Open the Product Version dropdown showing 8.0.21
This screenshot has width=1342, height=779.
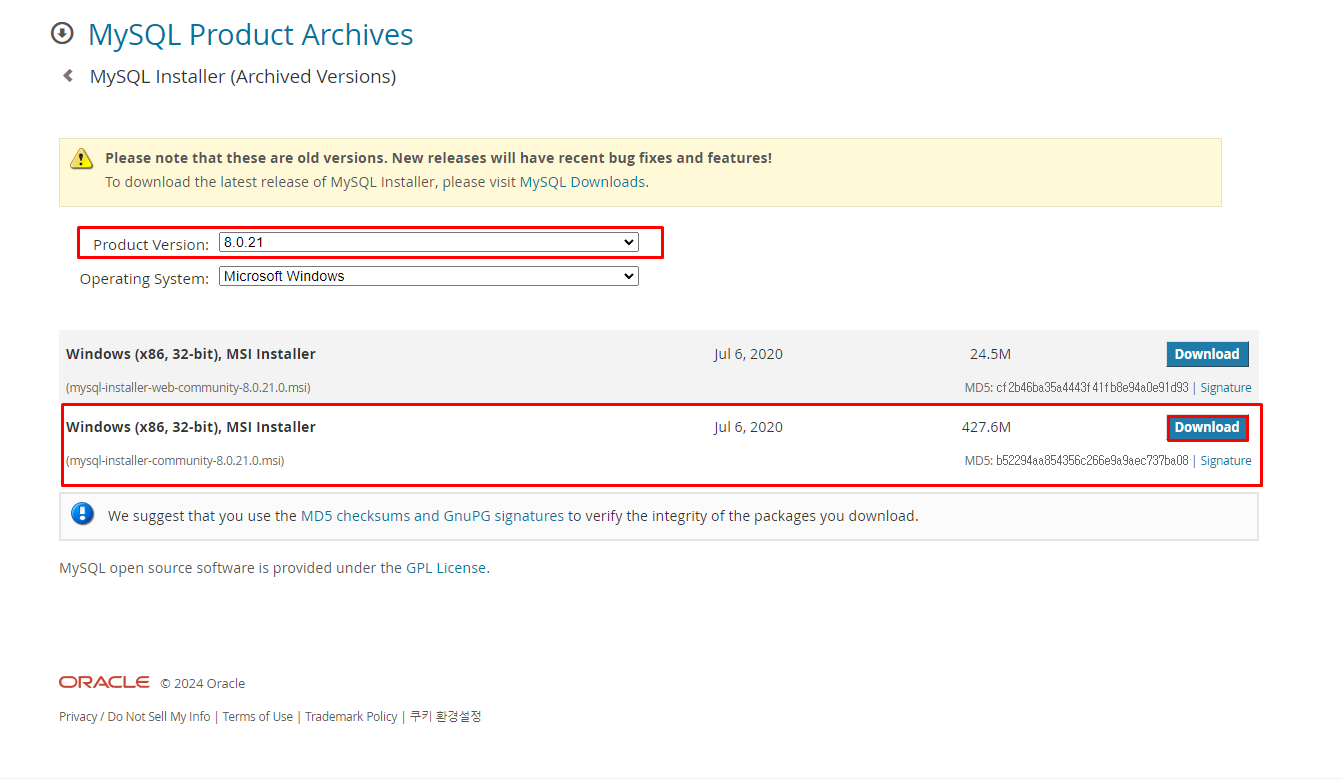[428, 242]
